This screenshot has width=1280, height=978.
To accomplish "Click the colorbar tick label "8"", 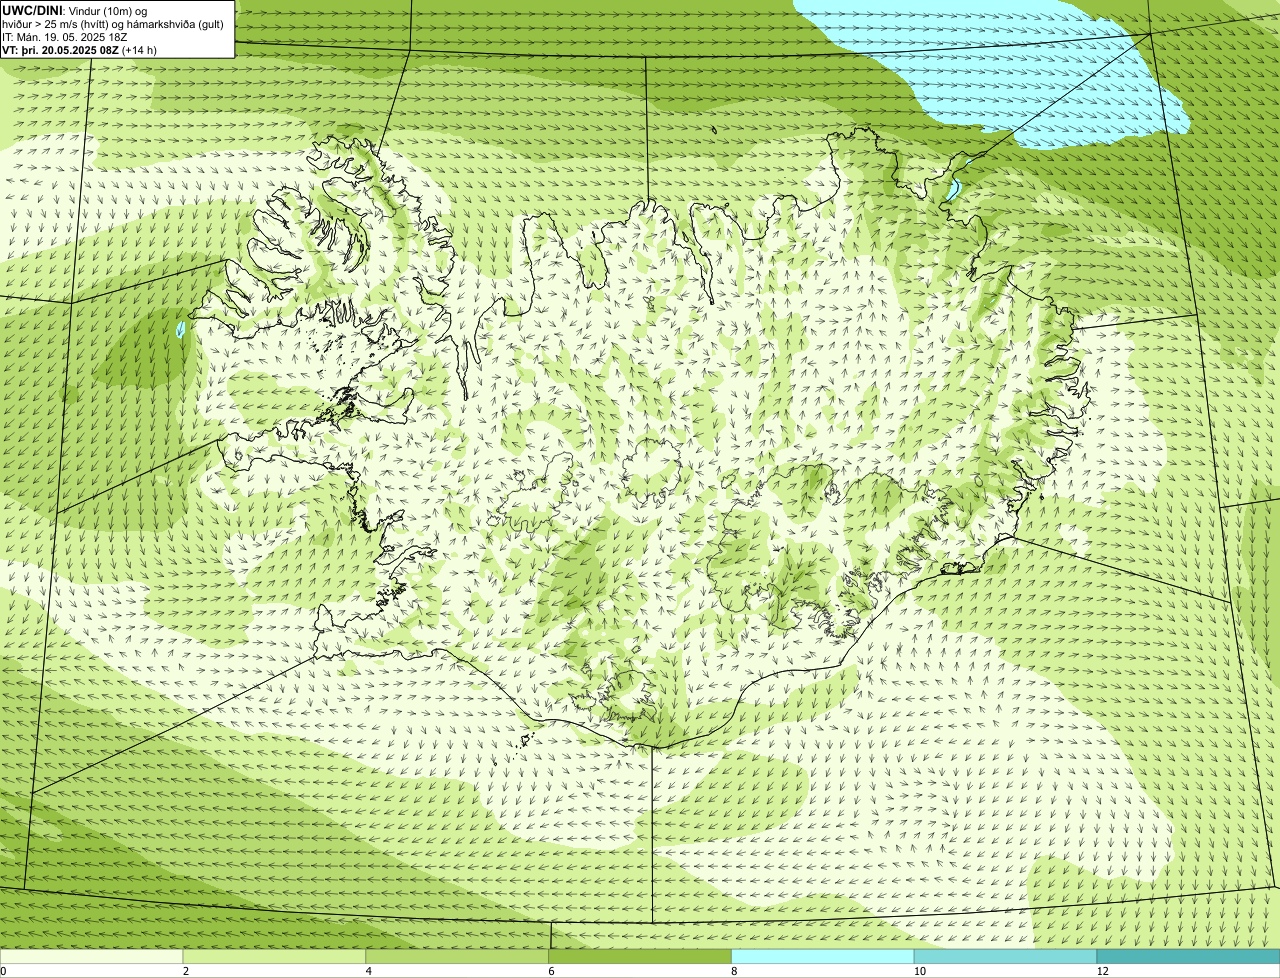I will point(735,971).
